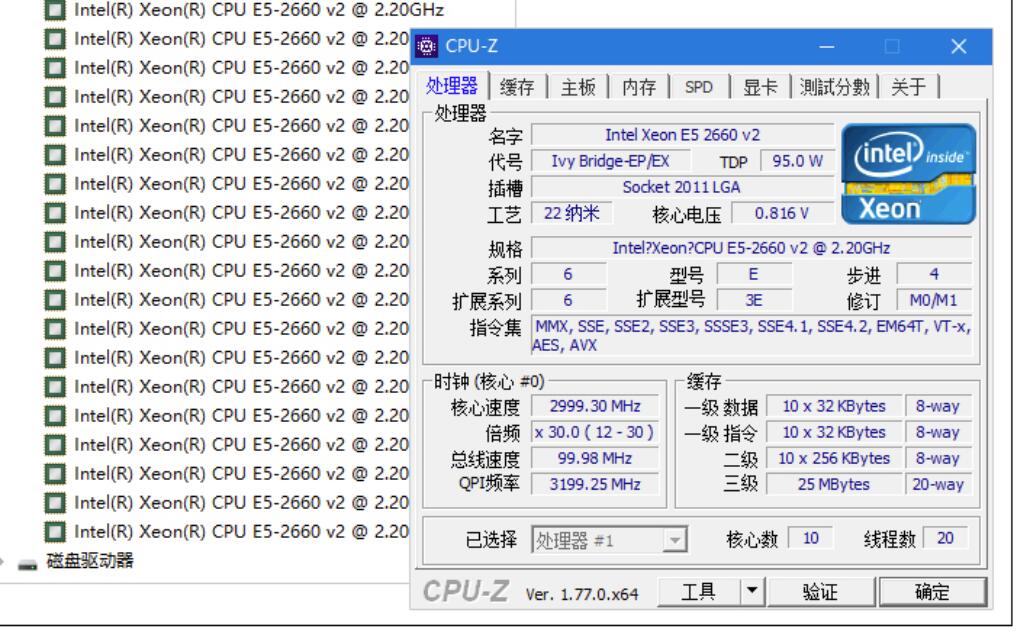
Task: Click the Intel inside logo badge
Action: tap(911, 153)
